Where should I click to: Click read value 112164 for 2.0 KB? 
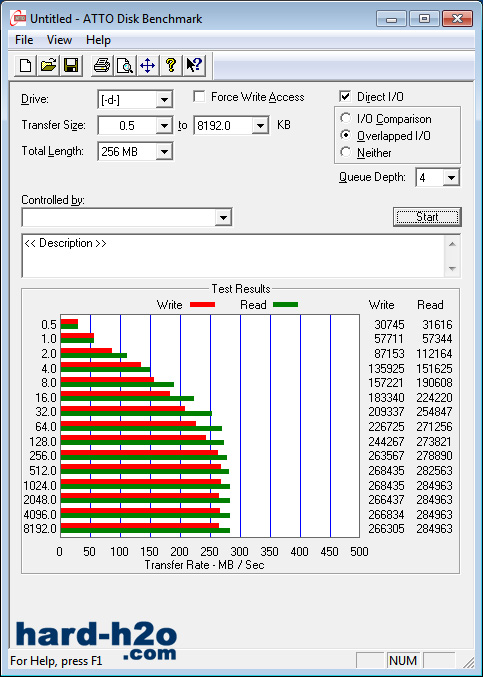click(434, 354)
